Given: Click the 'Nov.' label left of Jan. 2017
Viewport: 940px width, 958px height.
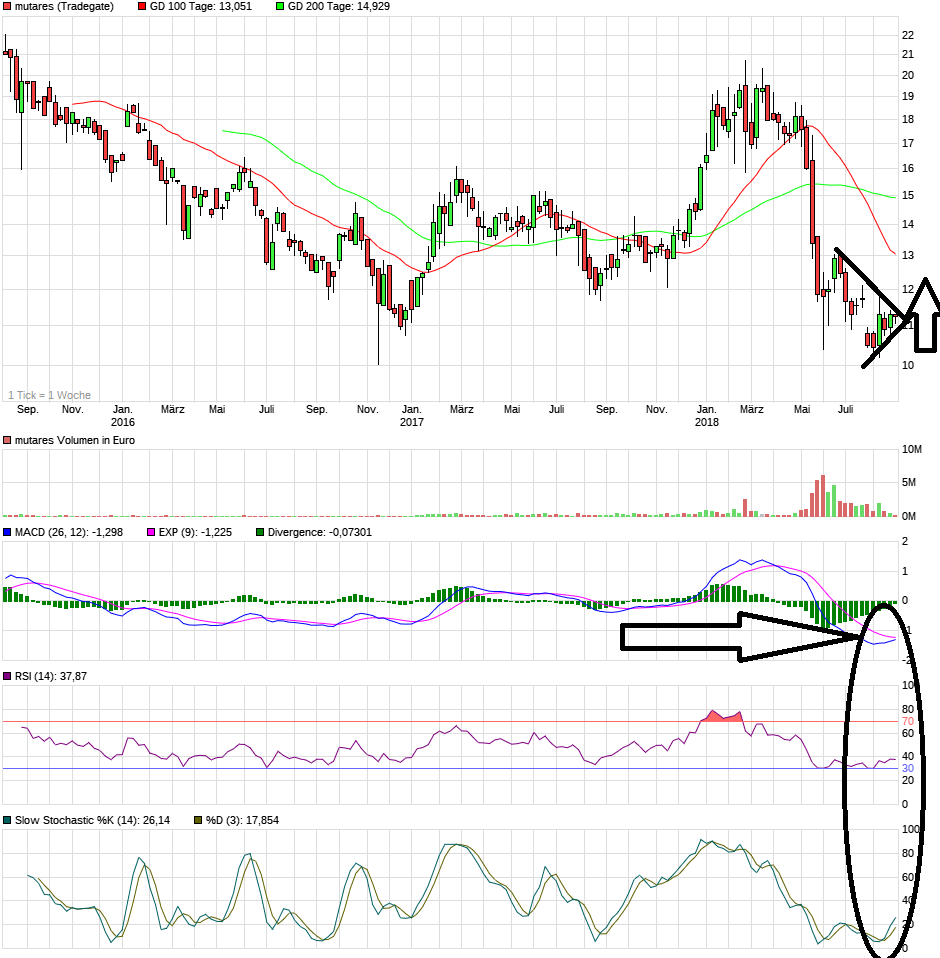Looking at the screenshot, I should click(x=368, y=409).
